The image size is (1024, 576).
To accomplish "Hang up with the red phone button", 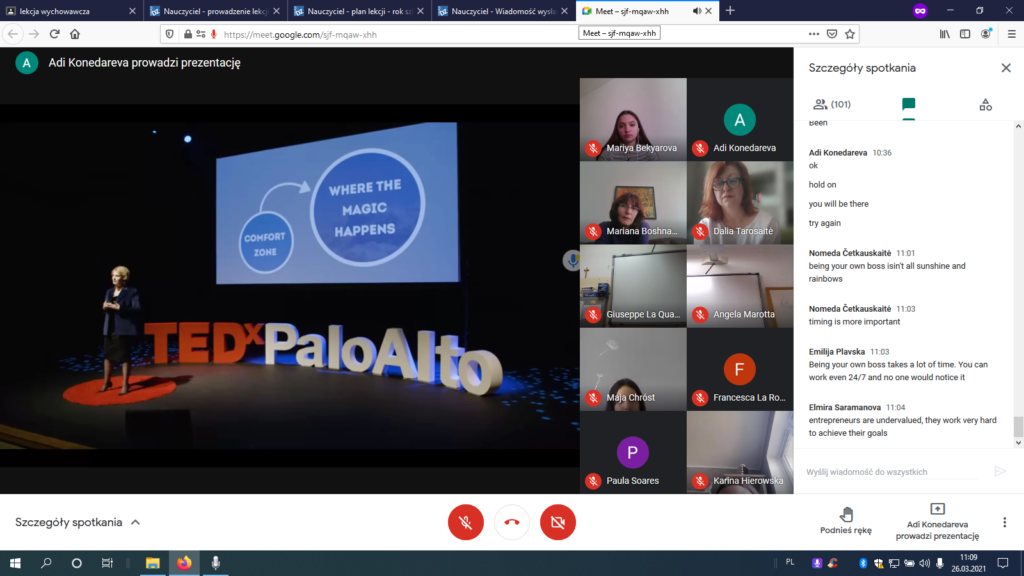I will point(512,522).
